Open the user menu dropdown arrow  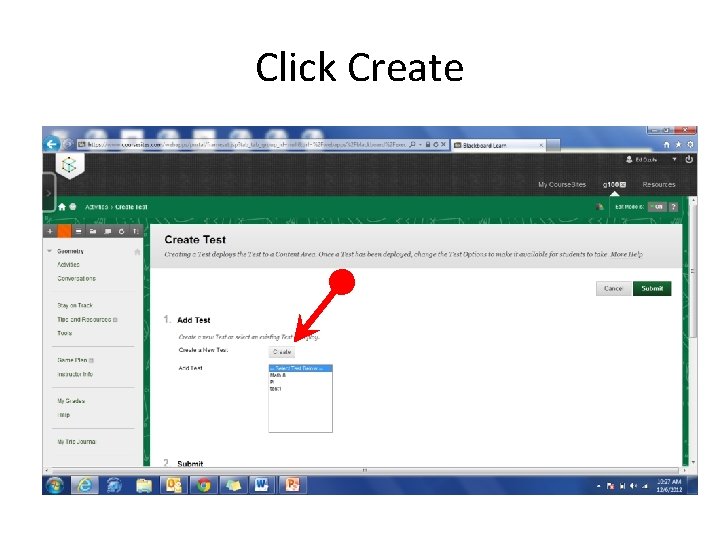[674, 159]
